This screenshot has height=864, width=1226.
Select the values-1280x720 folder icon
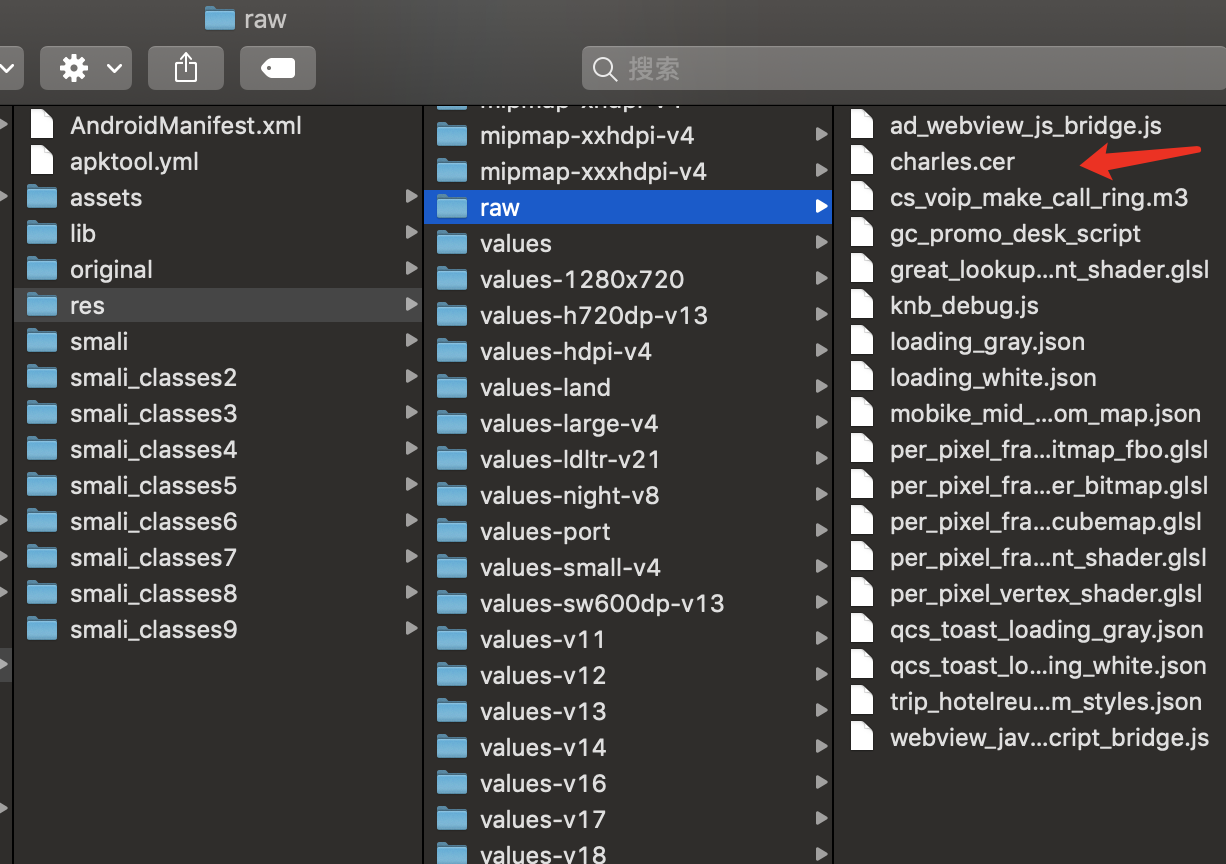coord(452,279)
